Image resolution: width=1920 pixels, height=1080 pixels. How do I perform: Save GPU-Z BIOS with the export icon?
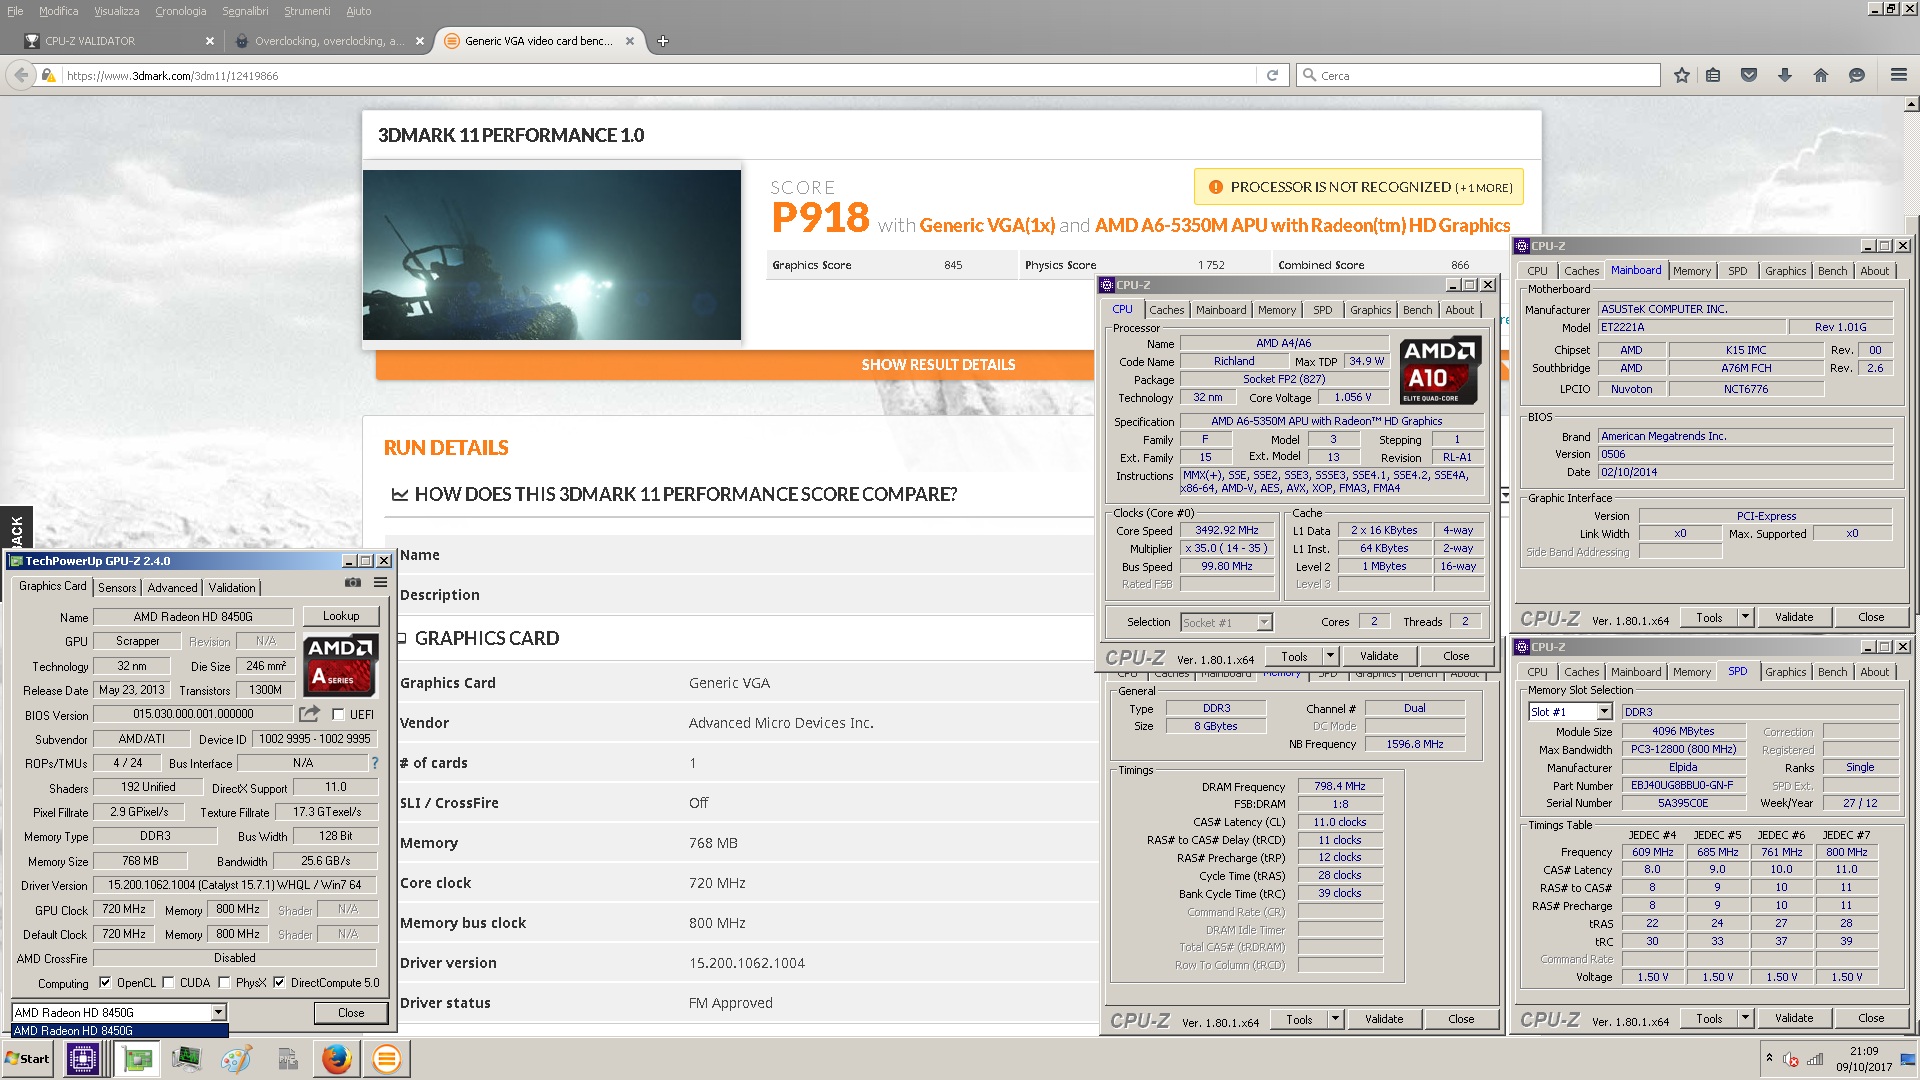tap(310, 714)
